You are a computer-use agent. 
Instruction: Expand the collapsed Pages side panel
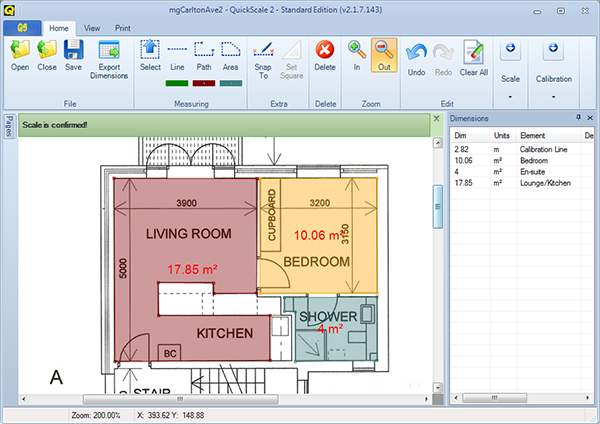(7, 127)
